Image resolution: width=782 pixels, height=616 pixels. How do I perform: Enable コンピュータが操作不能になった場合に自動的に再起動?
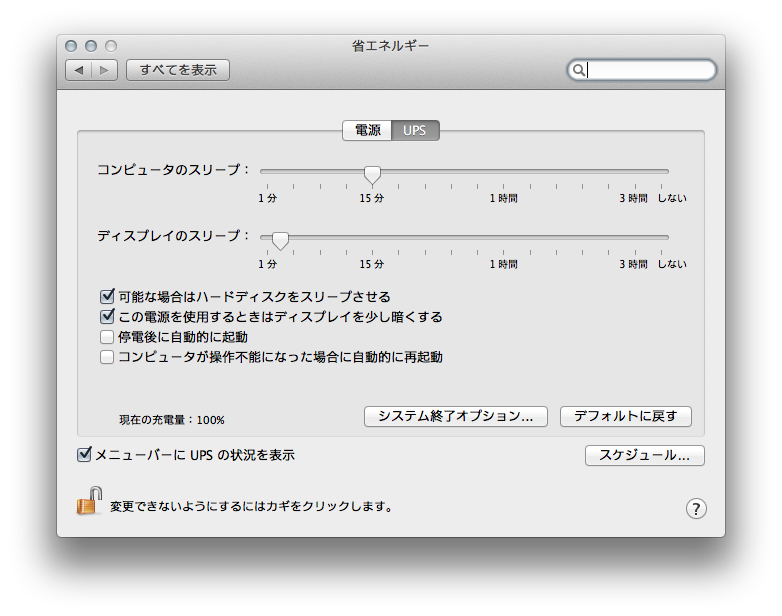click(x=107, y=357)
